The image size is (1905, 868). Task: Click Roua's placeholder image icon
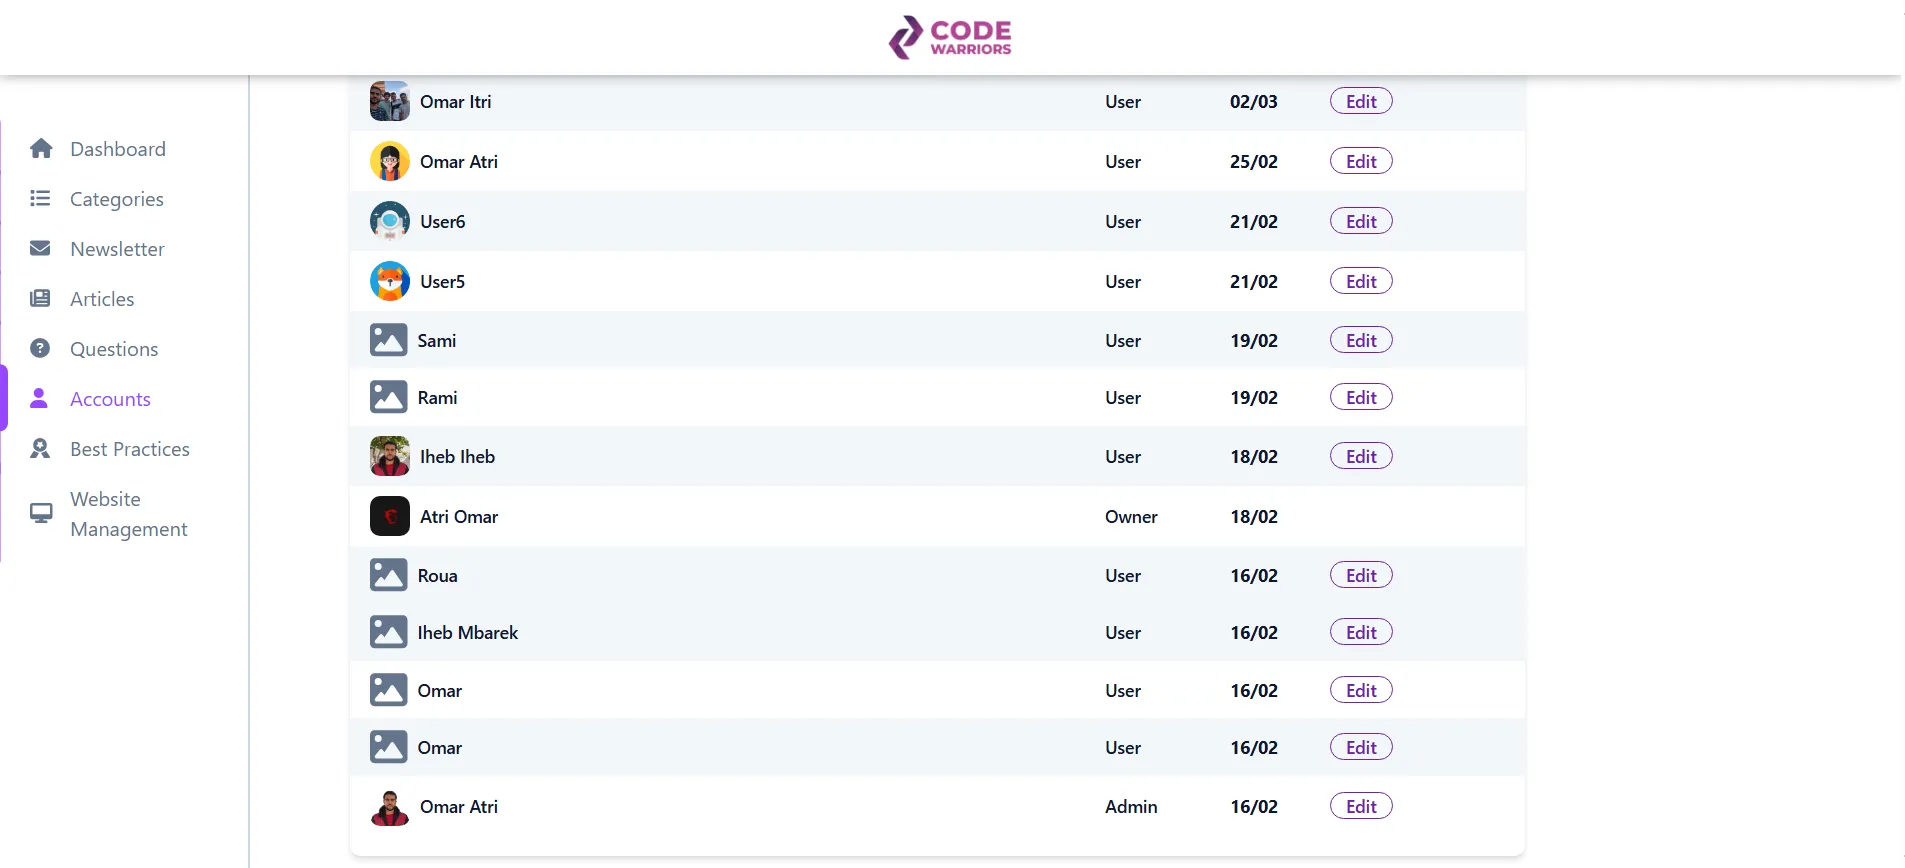pos(388,576)
